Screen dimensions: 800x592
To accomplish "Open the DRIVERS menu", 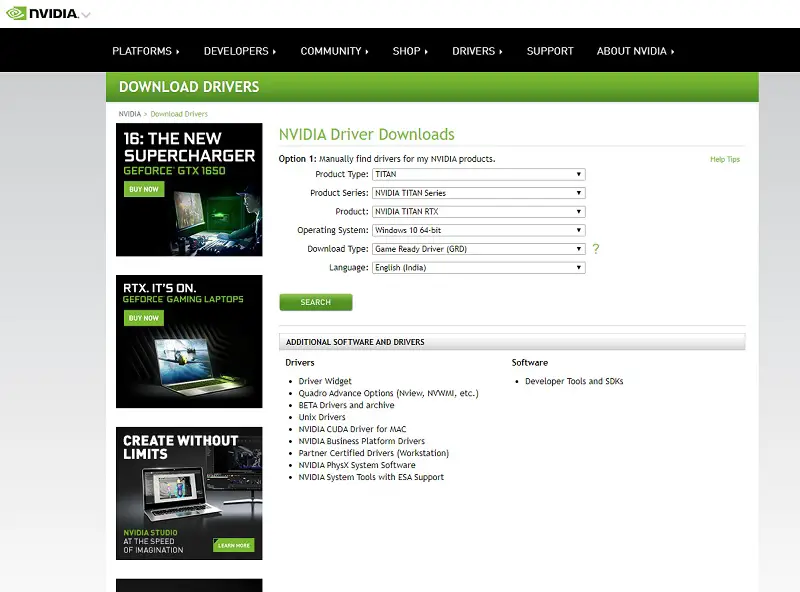I will pos(477,51).
